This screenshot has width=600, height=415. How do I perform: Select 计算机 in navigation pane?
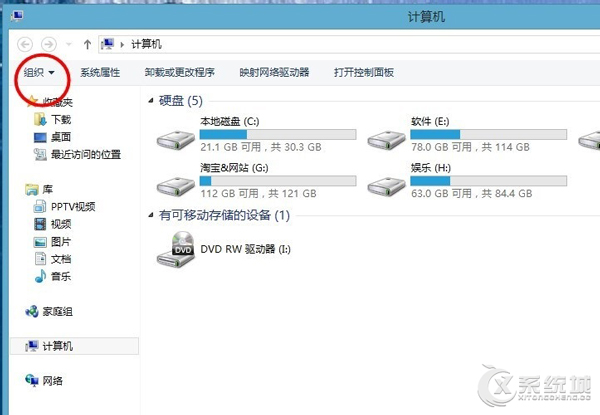(x=74, y=346)
